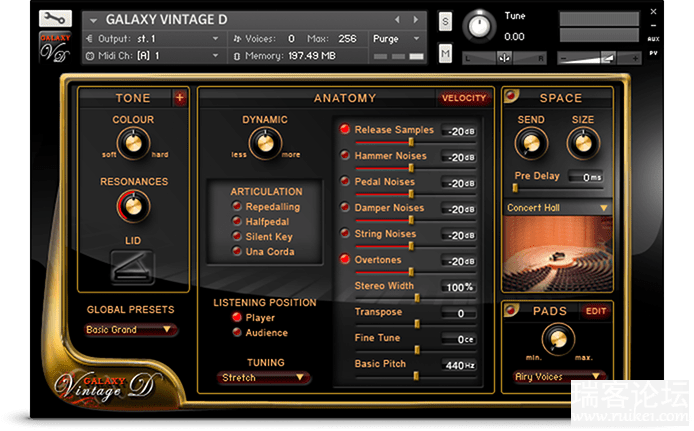Click the pan slider in the header
694x431 pixels.
click(x=504, y=58)
